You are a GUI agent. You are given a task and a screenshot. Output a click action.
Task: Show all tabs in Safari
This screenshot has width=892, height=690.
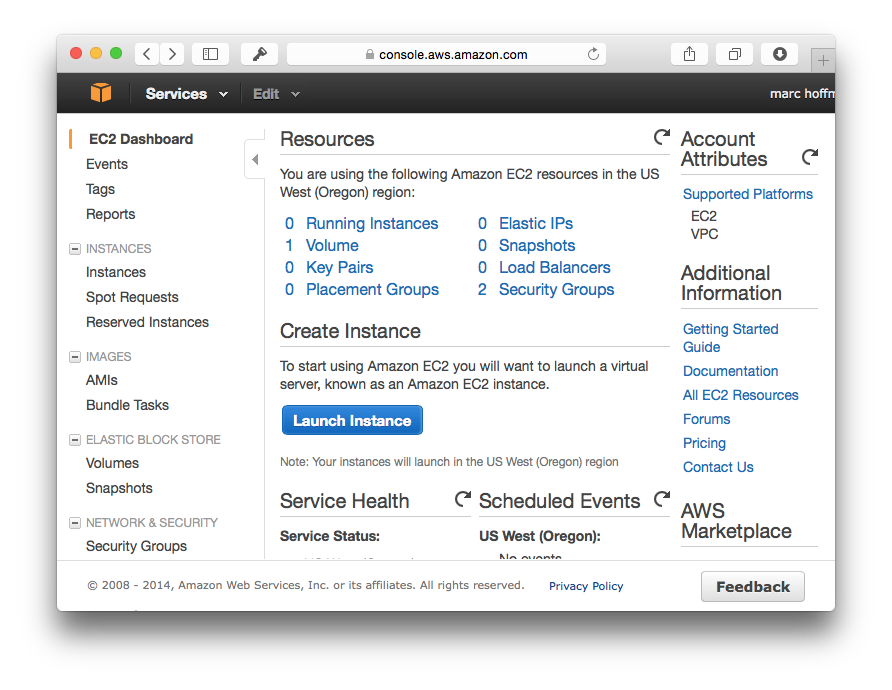(735, 54)
